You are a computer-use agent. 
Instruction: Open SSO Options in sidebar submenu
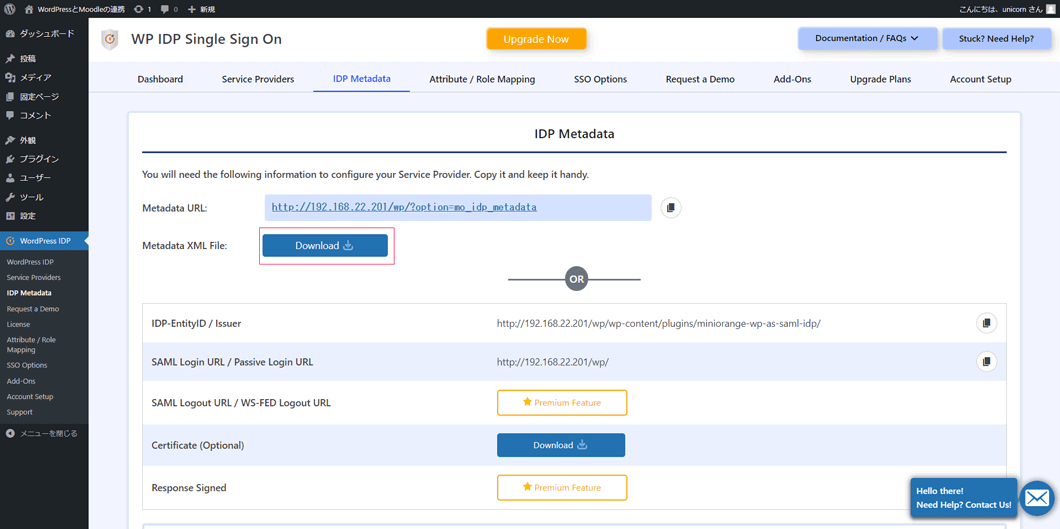tap(27, 366)
